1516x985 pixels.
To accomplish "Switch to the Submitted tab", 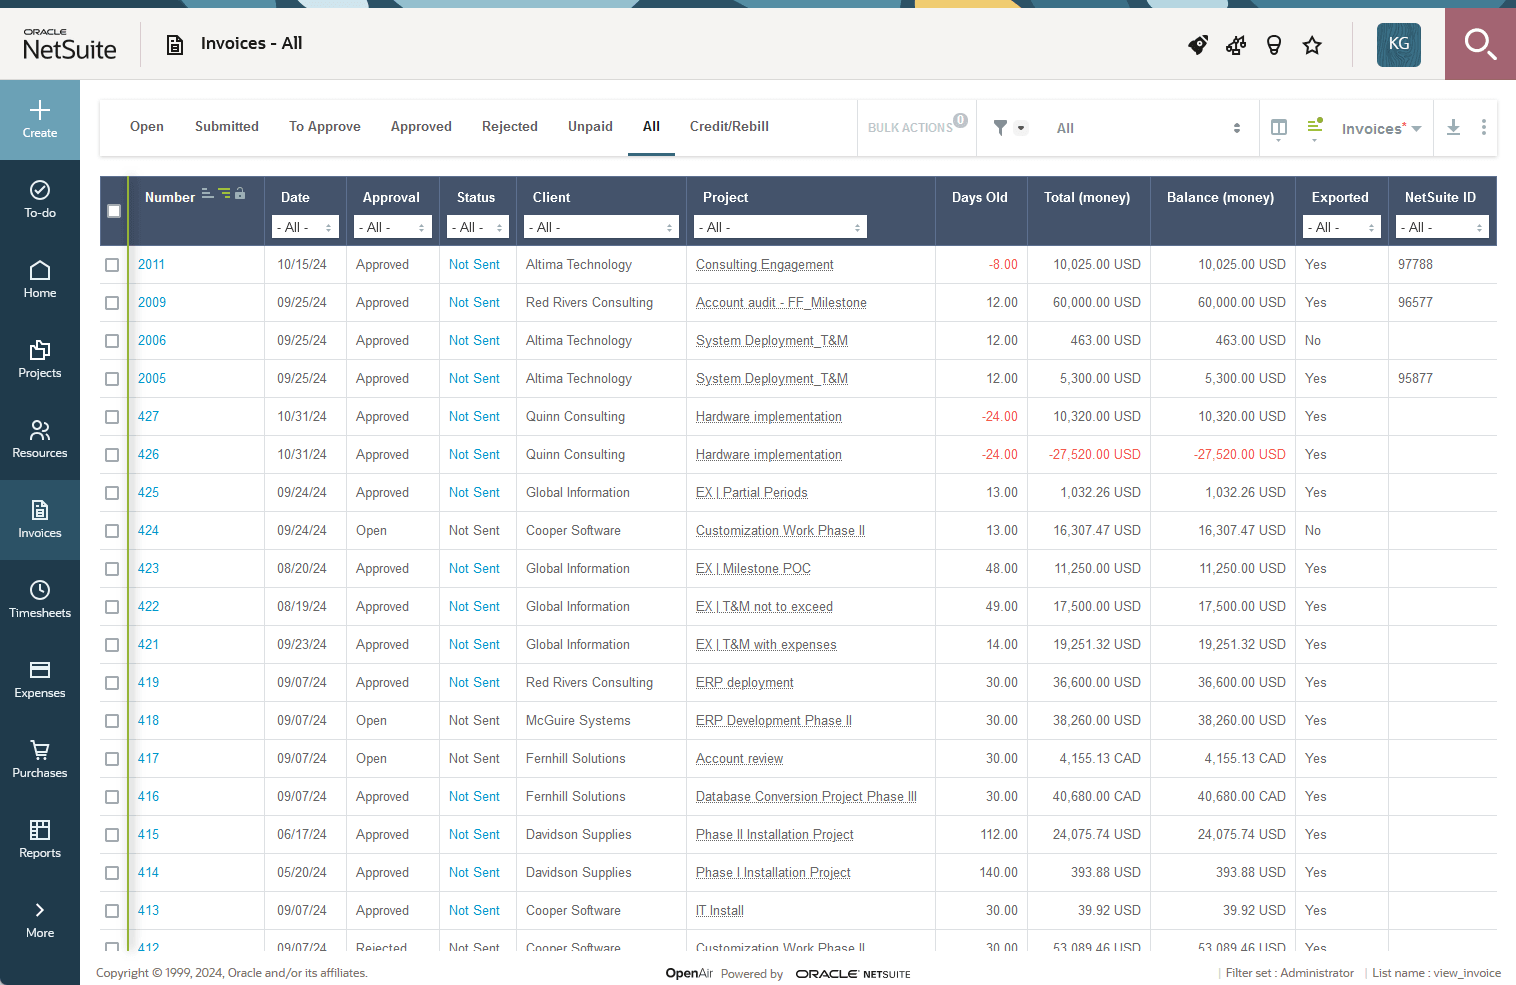I will [x=227, y=127].
